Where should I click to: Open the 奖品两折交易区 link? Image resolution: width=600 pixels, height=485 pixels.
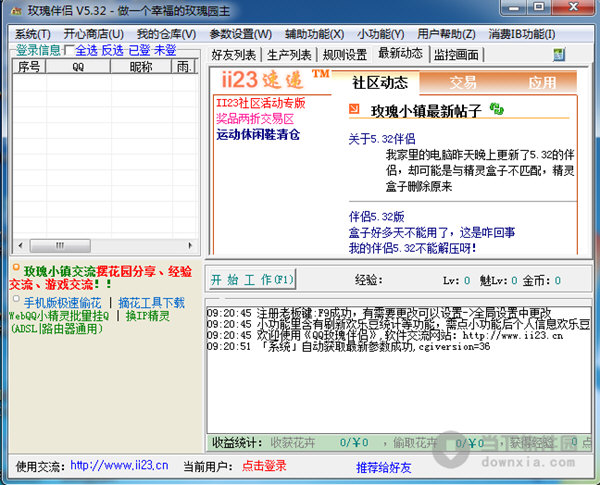tap(255, 119)
